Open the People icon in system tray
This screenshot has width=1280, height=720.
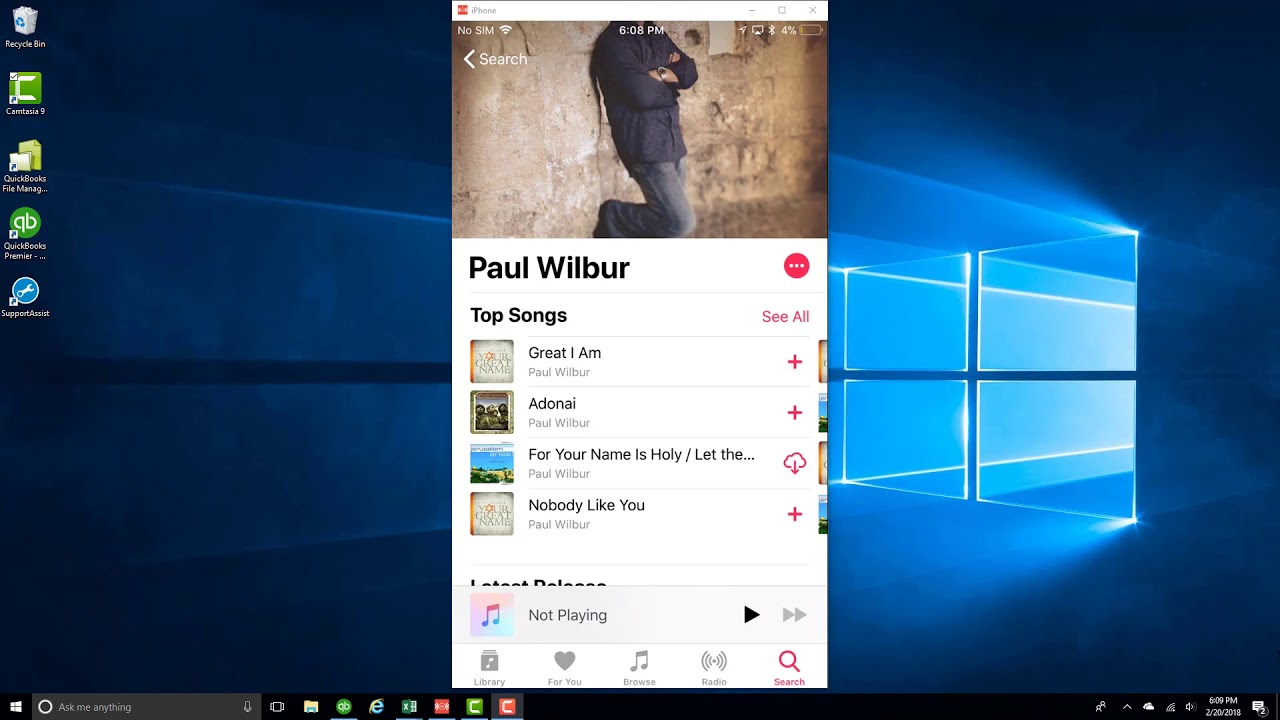tap(1101, 706)
